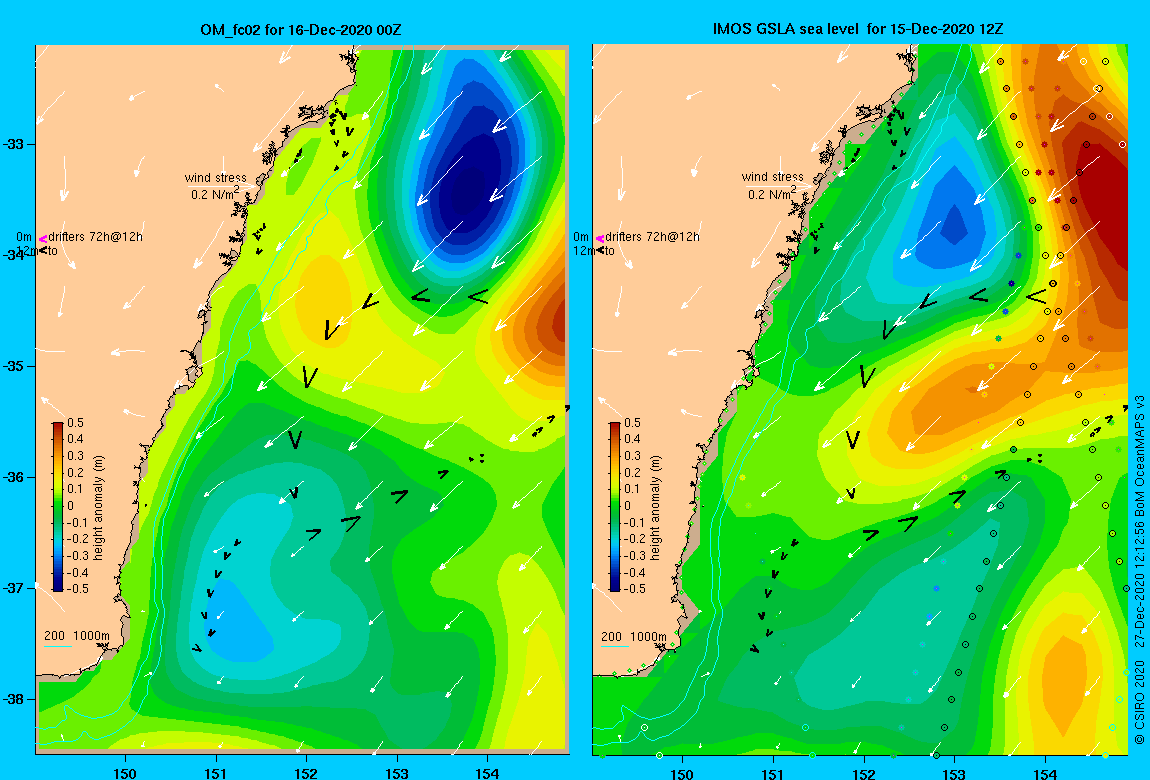Click the -36 latitude label
The height and width of the screenshot is (780, 1150).
[13, 477]
